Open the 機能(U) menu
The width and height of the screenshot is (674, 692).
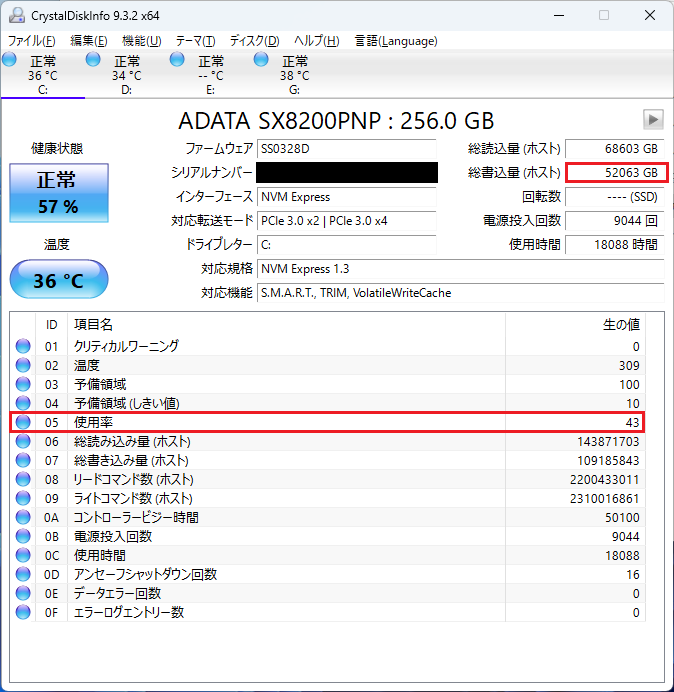coord(141,41)
